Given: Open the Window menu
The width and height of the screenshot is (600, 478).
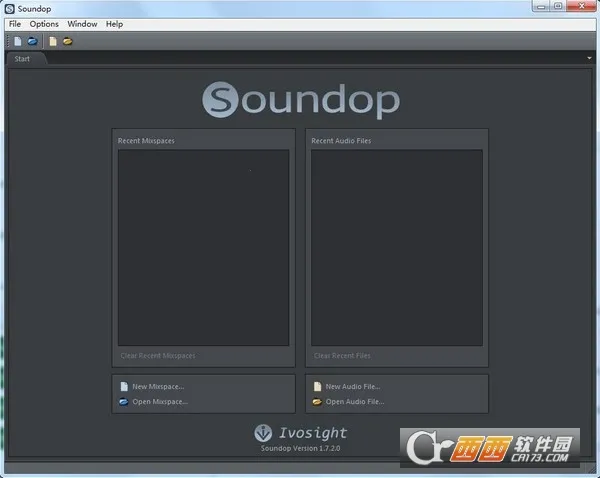Looking at the screenshot, I should click(x=82, y=24).
